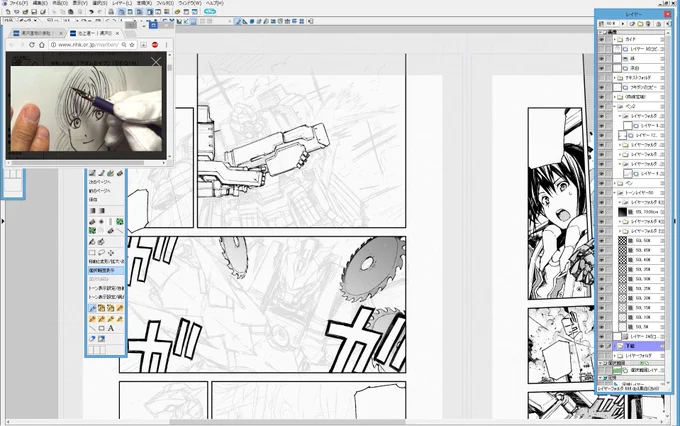This screenshot has height=426, width=680.
Task: Click the undo arrow in top toolbar
Action: pyautogui.click(x=92, y=12)
